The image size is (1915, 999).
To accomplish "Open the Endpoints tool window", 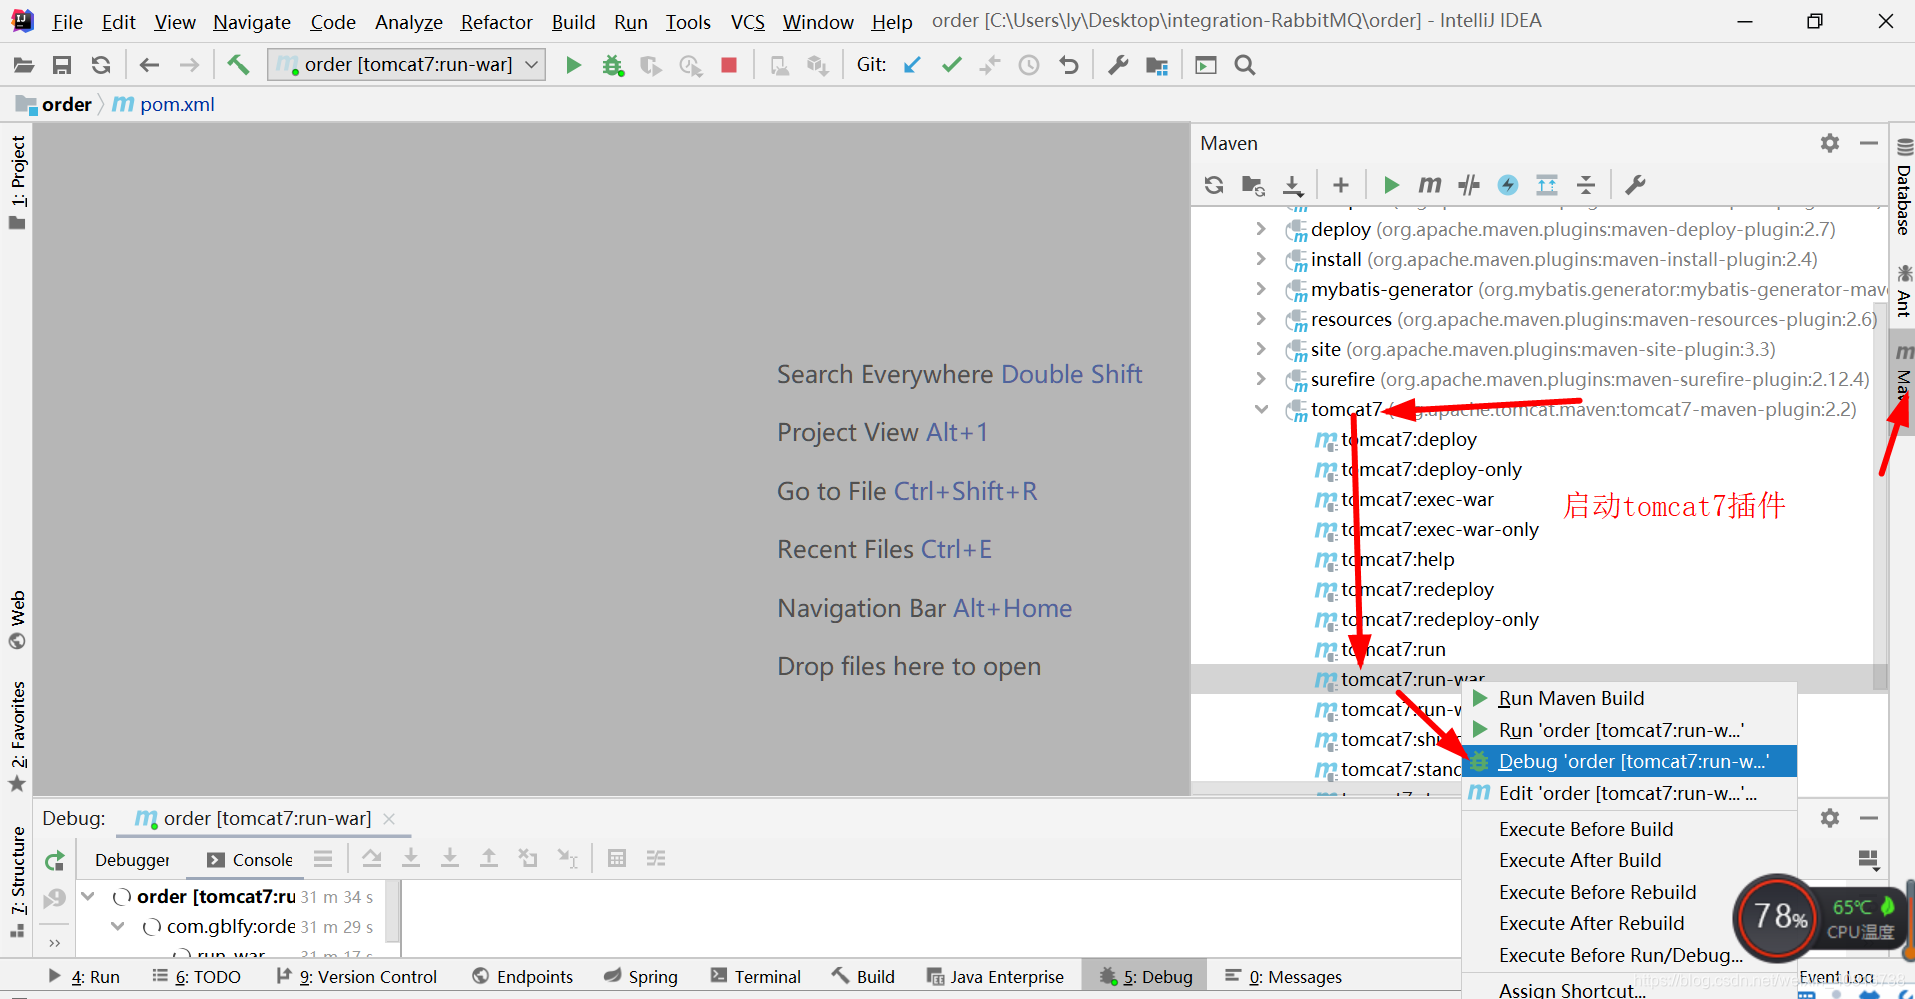I will (523, 977).
